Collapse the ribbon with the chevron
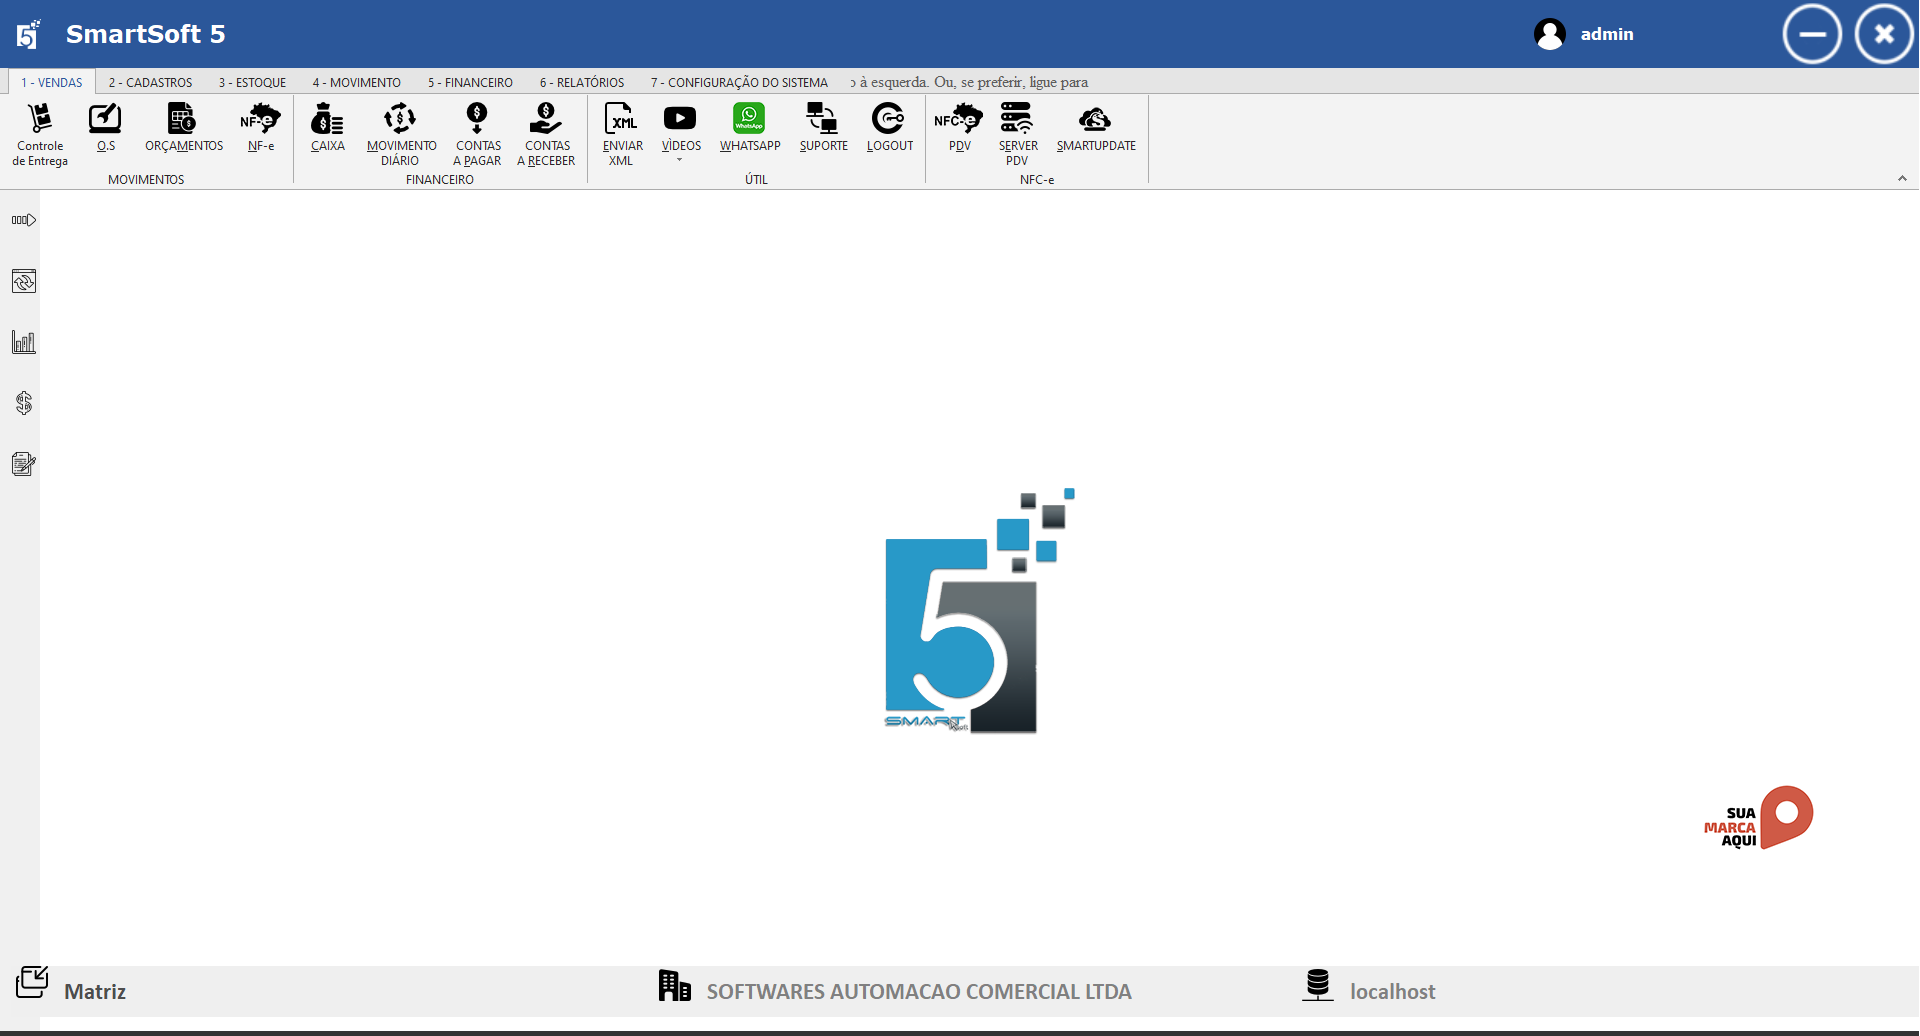 pos(1902,179)
